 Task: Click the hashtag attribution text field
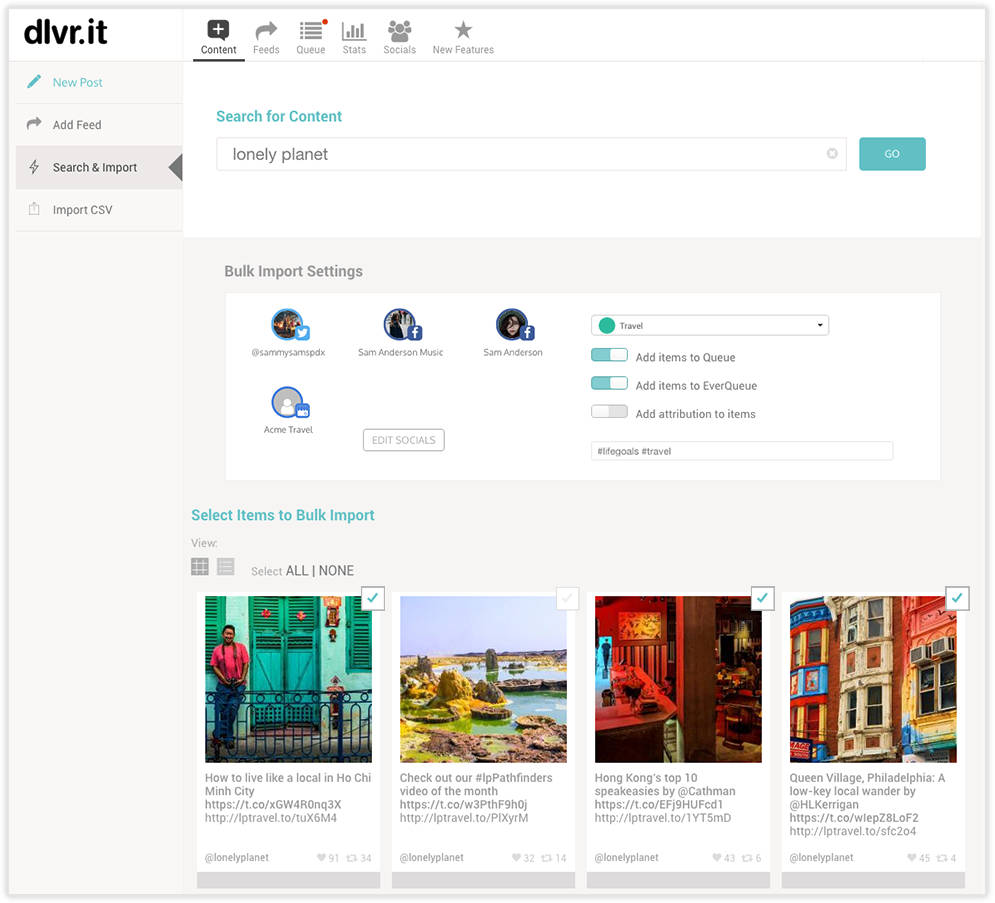click(741, 450)
